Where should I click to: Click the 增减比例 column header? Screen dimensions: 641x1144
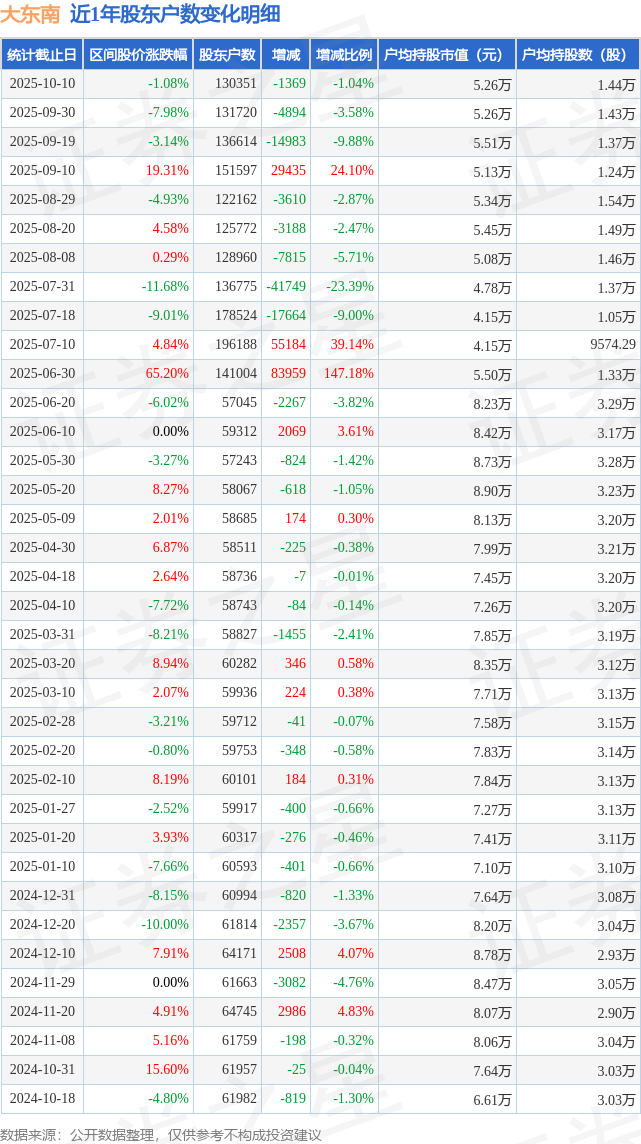pyautogui.click(x=344, y=55)
